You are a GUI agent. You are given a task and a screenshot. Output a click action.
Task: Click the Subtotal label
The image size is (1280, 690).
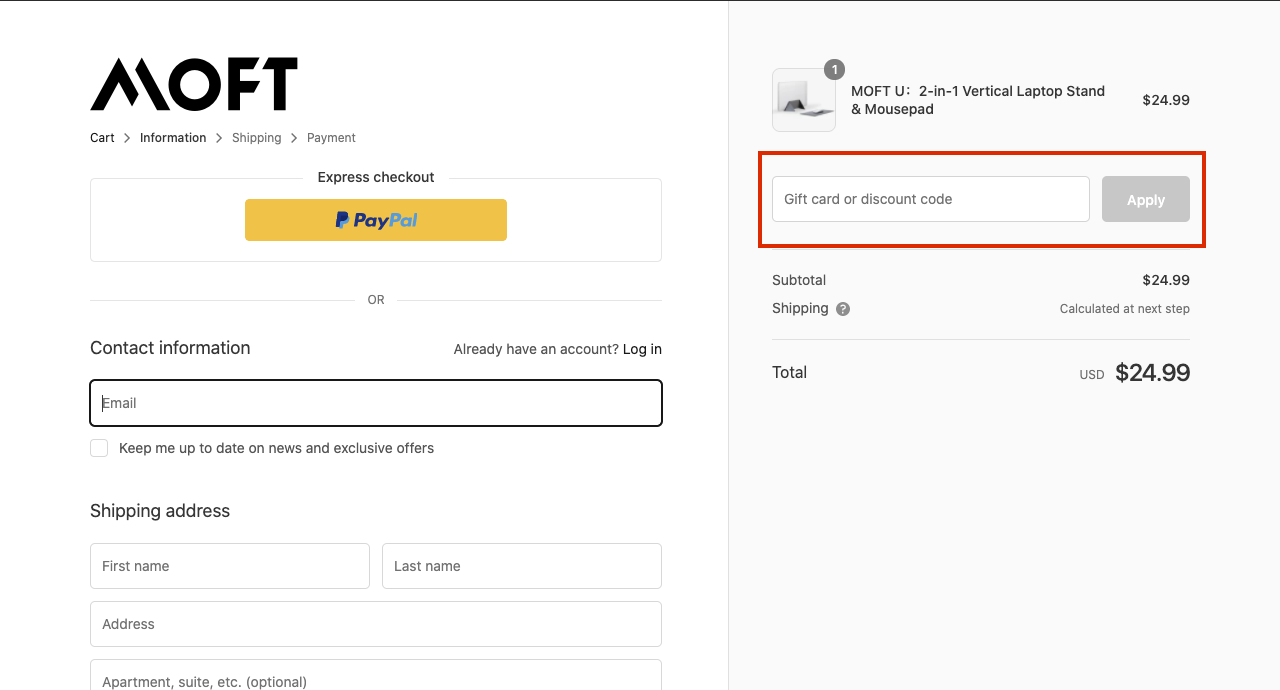pos(799,280)
